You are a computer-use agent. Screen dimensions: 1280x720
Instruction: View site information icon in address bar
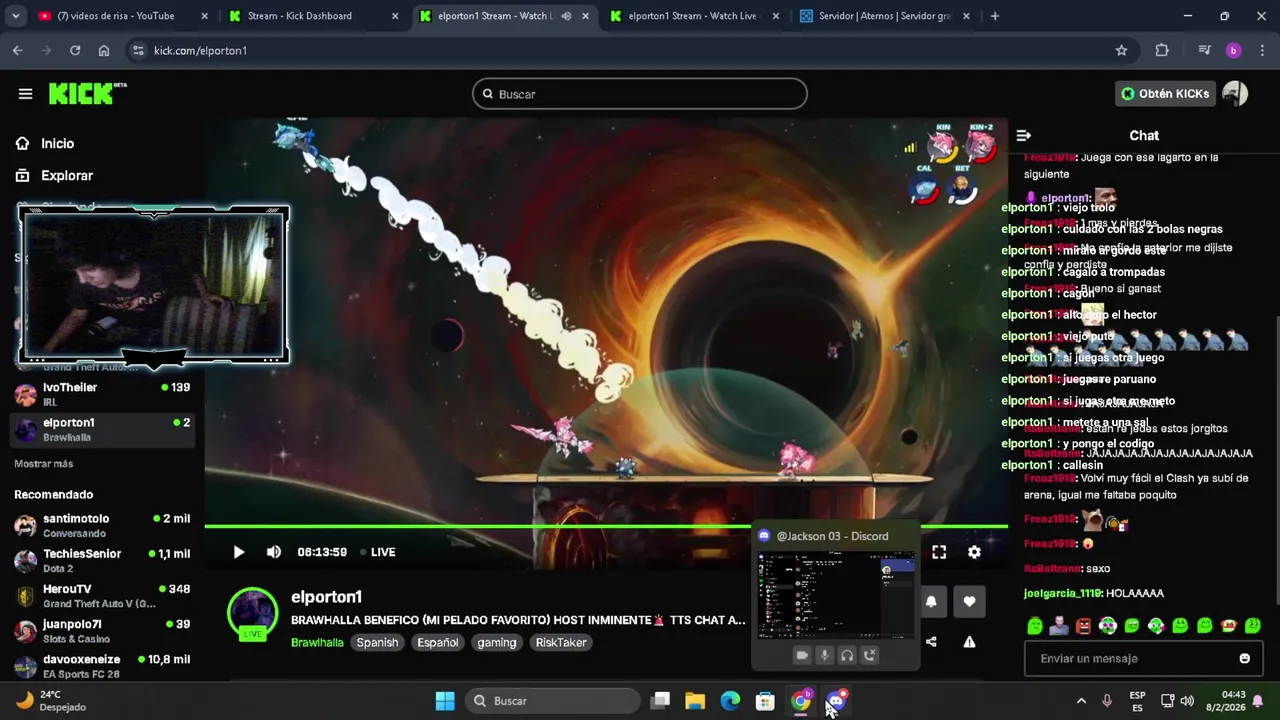[138, 50]
